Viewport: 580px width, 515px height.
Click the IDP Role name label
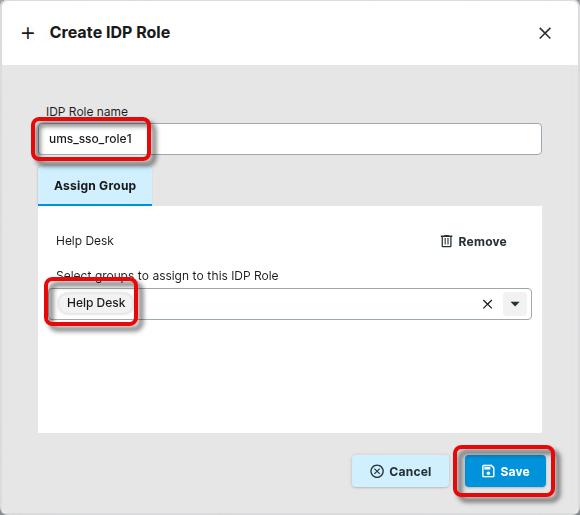(87, 111)
